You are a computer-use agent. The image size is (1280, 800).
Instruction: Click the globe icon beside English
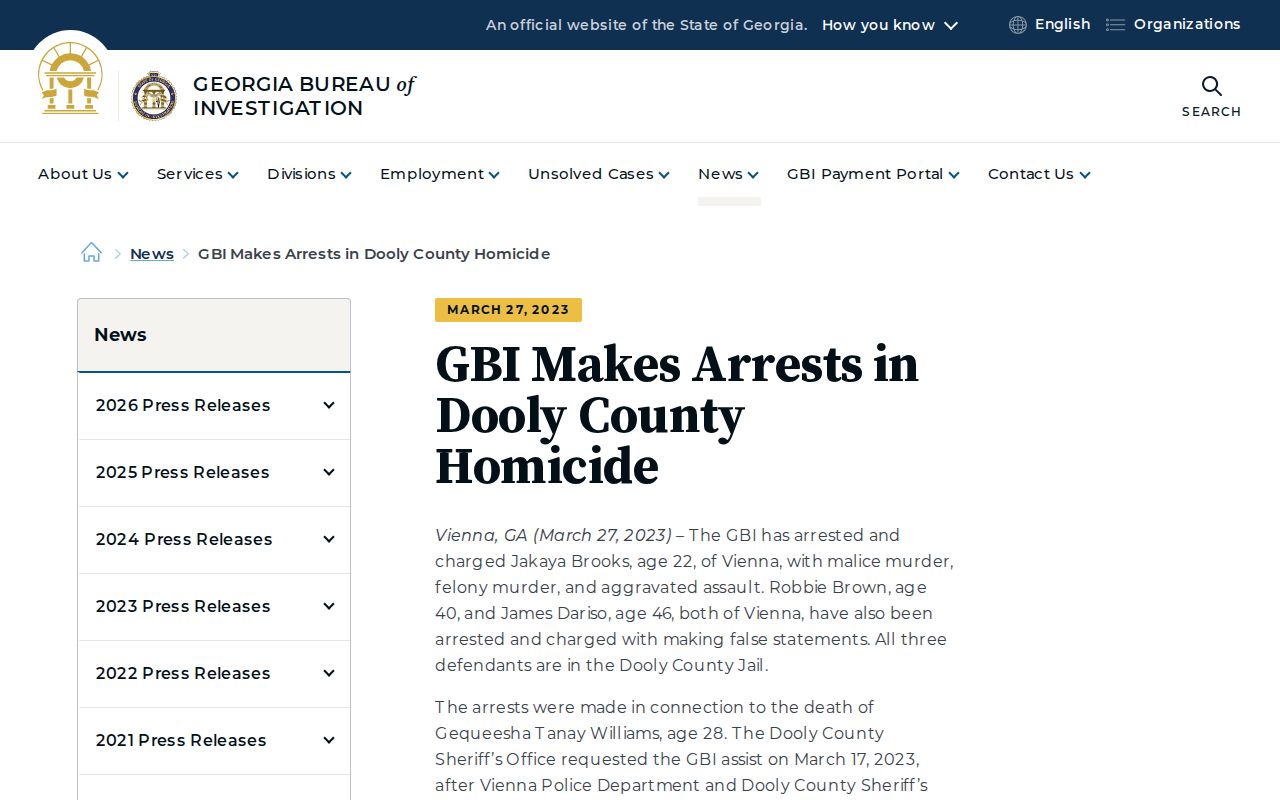pos(1018,25)
